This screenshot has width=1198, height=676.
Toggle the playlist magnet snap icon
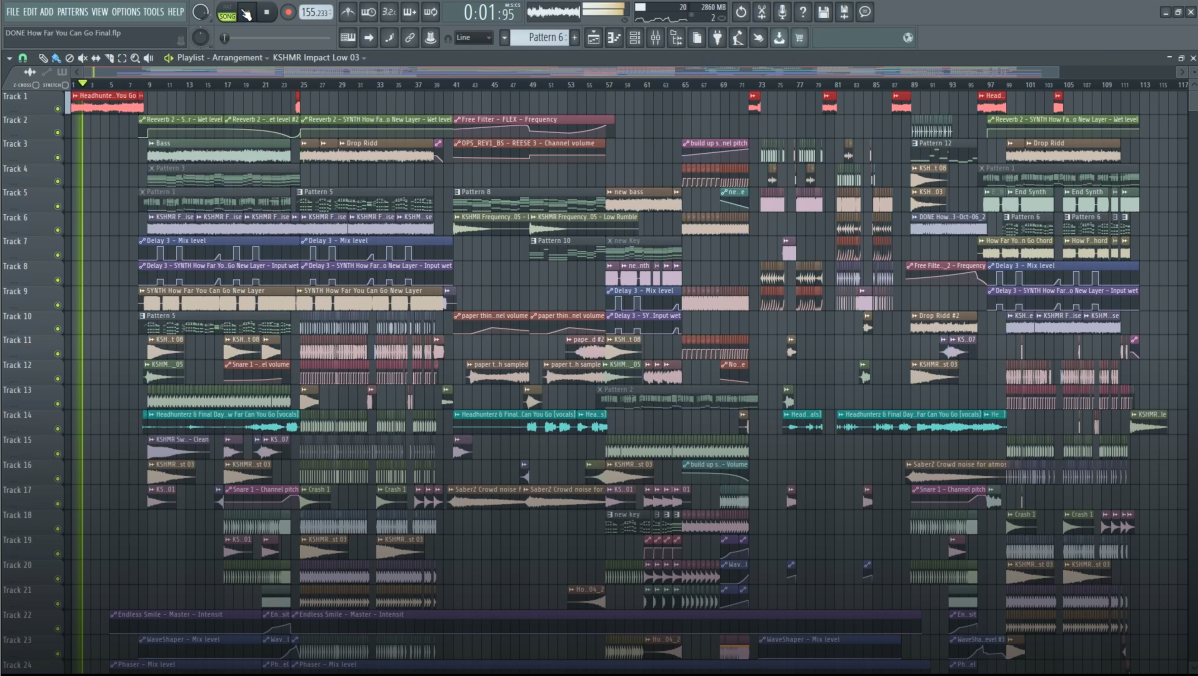23,58
